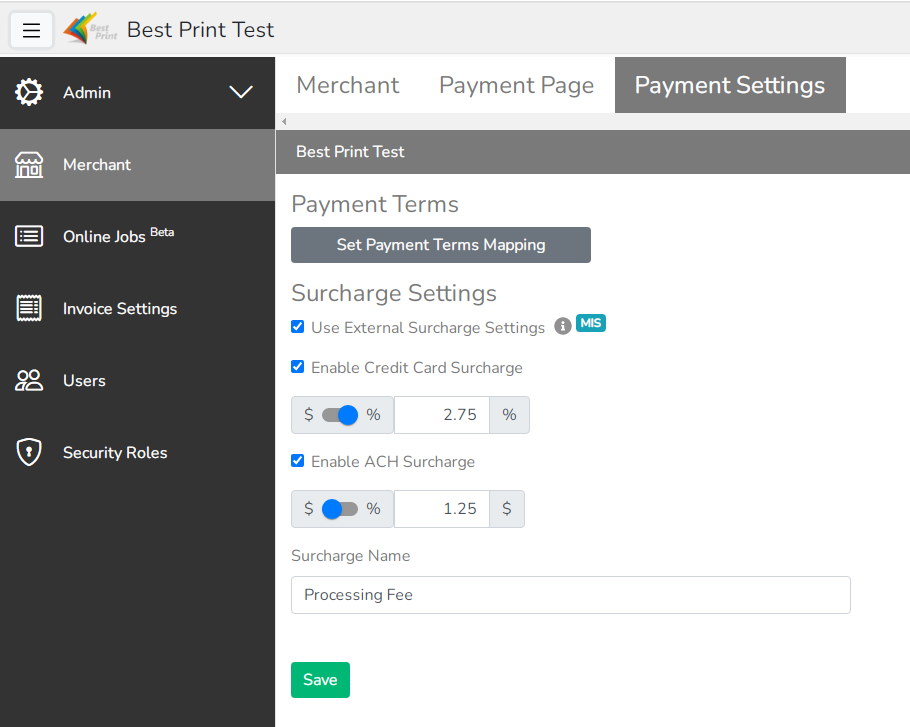Screen dimensions: 910x727
Task: Open Merchant in the sidebar
Action: pos(138,165)
